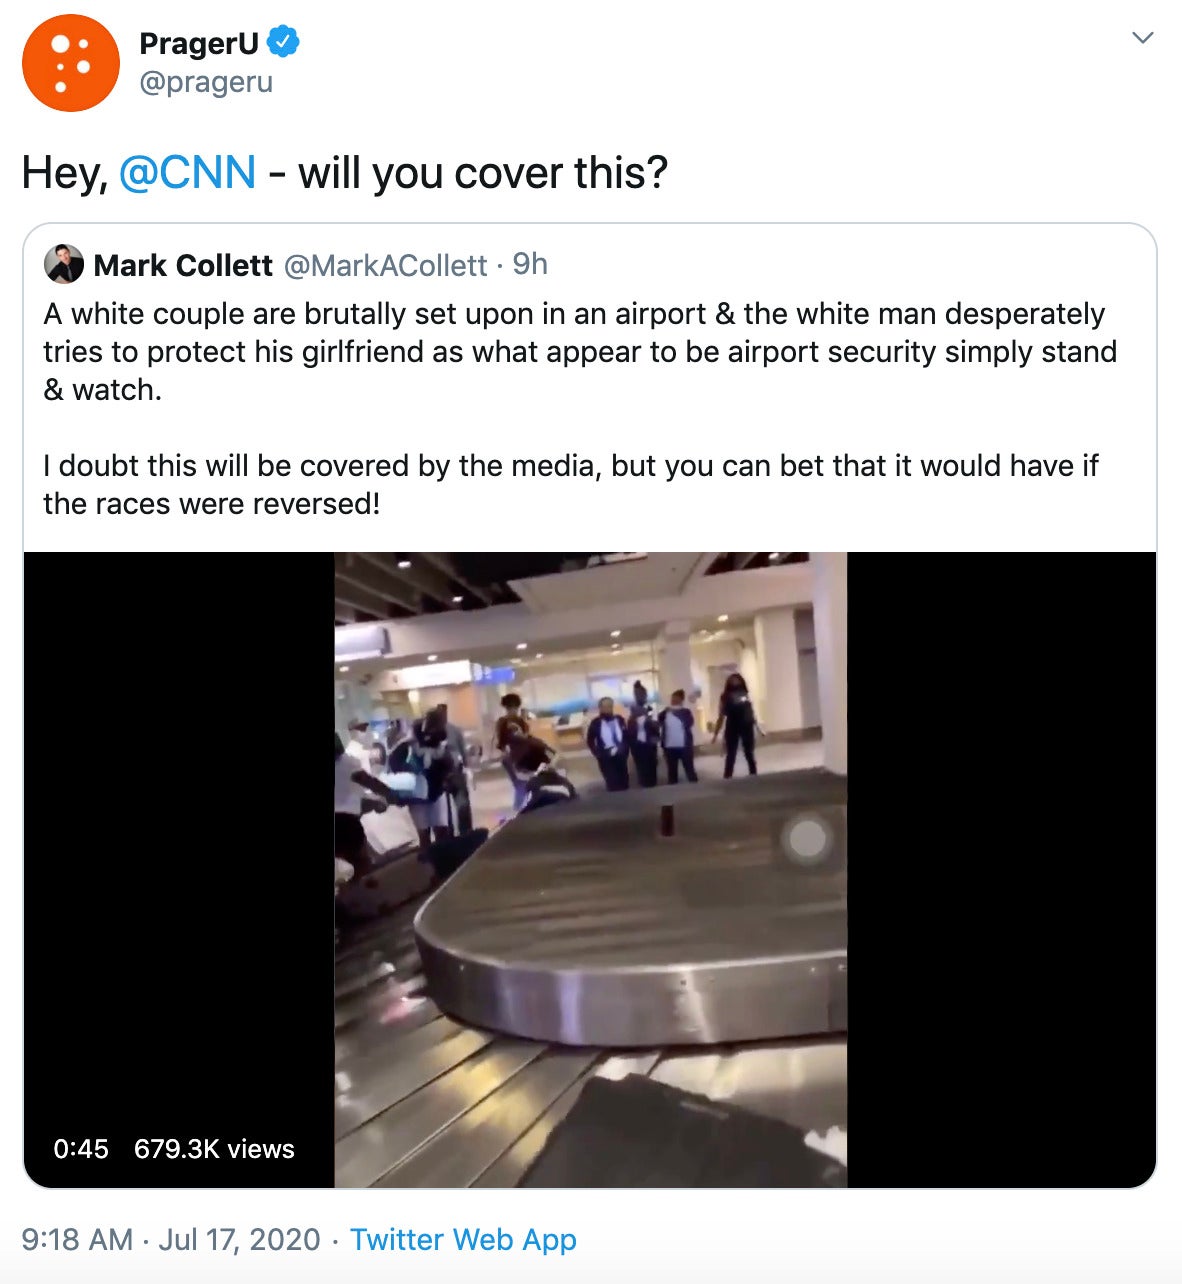The height and width of the screenshot is (1284, 1182).
Task: Click the blue verified badge next to PragerU
Action: click(x=283, y=43)
